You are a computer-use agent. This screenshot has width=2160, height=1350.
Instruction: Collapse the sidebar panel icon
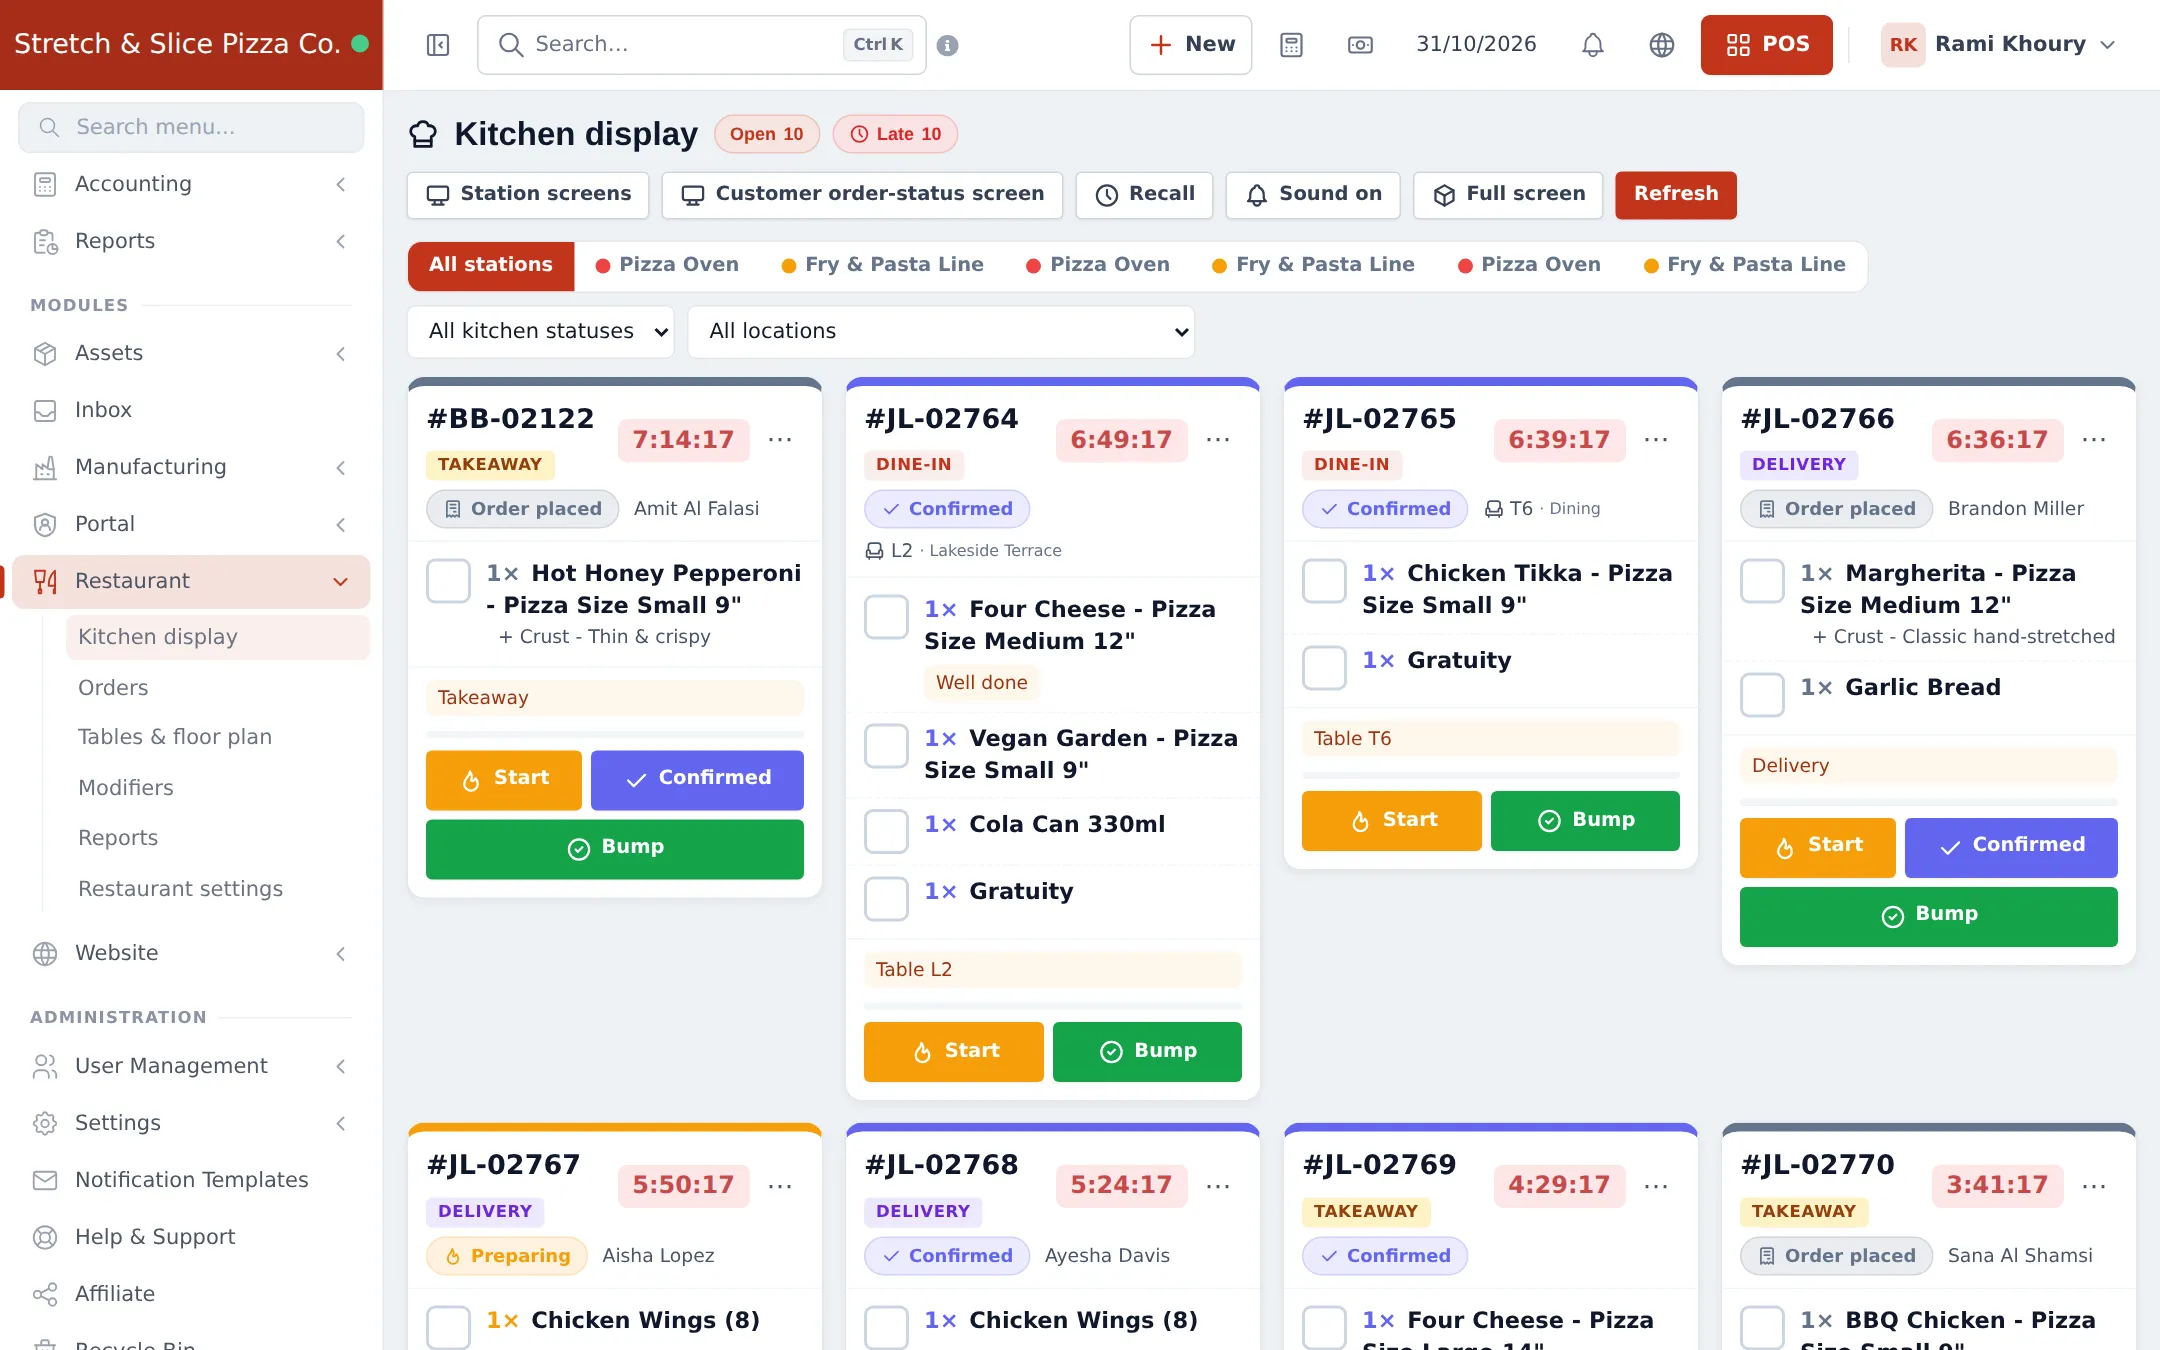pyautogui.click(x=438, y=45)
